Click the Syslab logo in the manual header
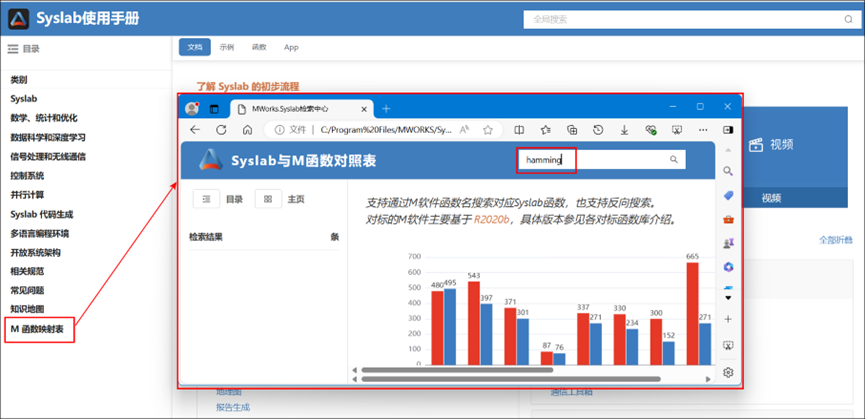Screen dimensions: 865x419 19,19
